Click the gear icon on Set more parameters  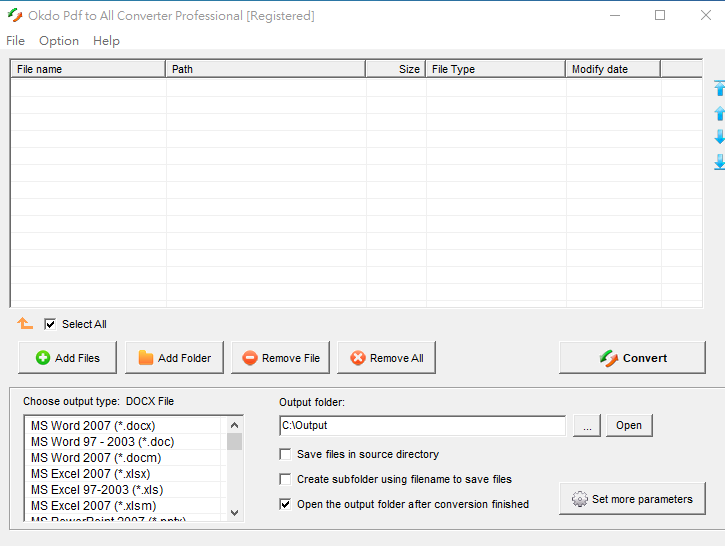tap(579, 499)
